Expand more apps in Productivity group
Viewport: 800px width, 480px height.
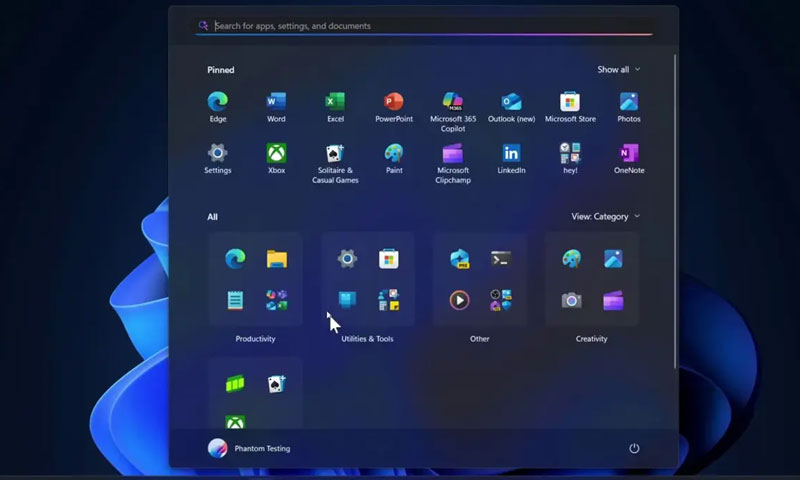277,300
